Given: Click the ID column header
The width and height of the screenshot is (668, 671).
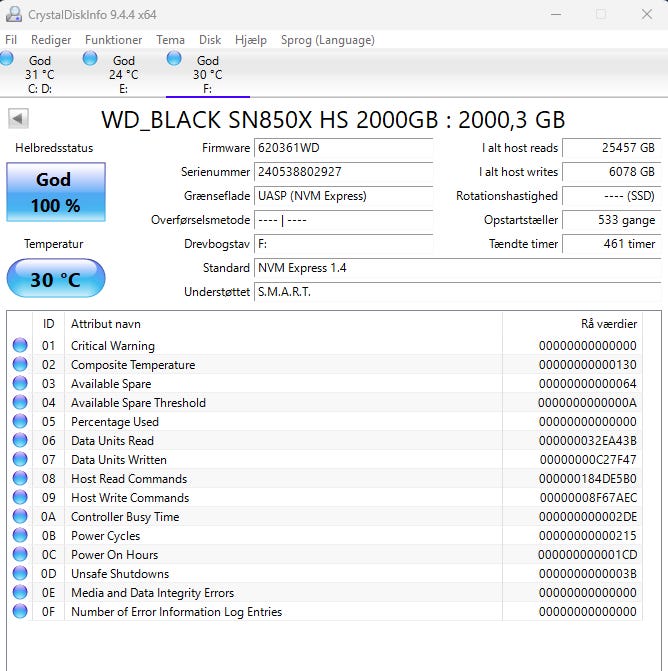Looking at the screenshot, I should [x=48, y=324].
